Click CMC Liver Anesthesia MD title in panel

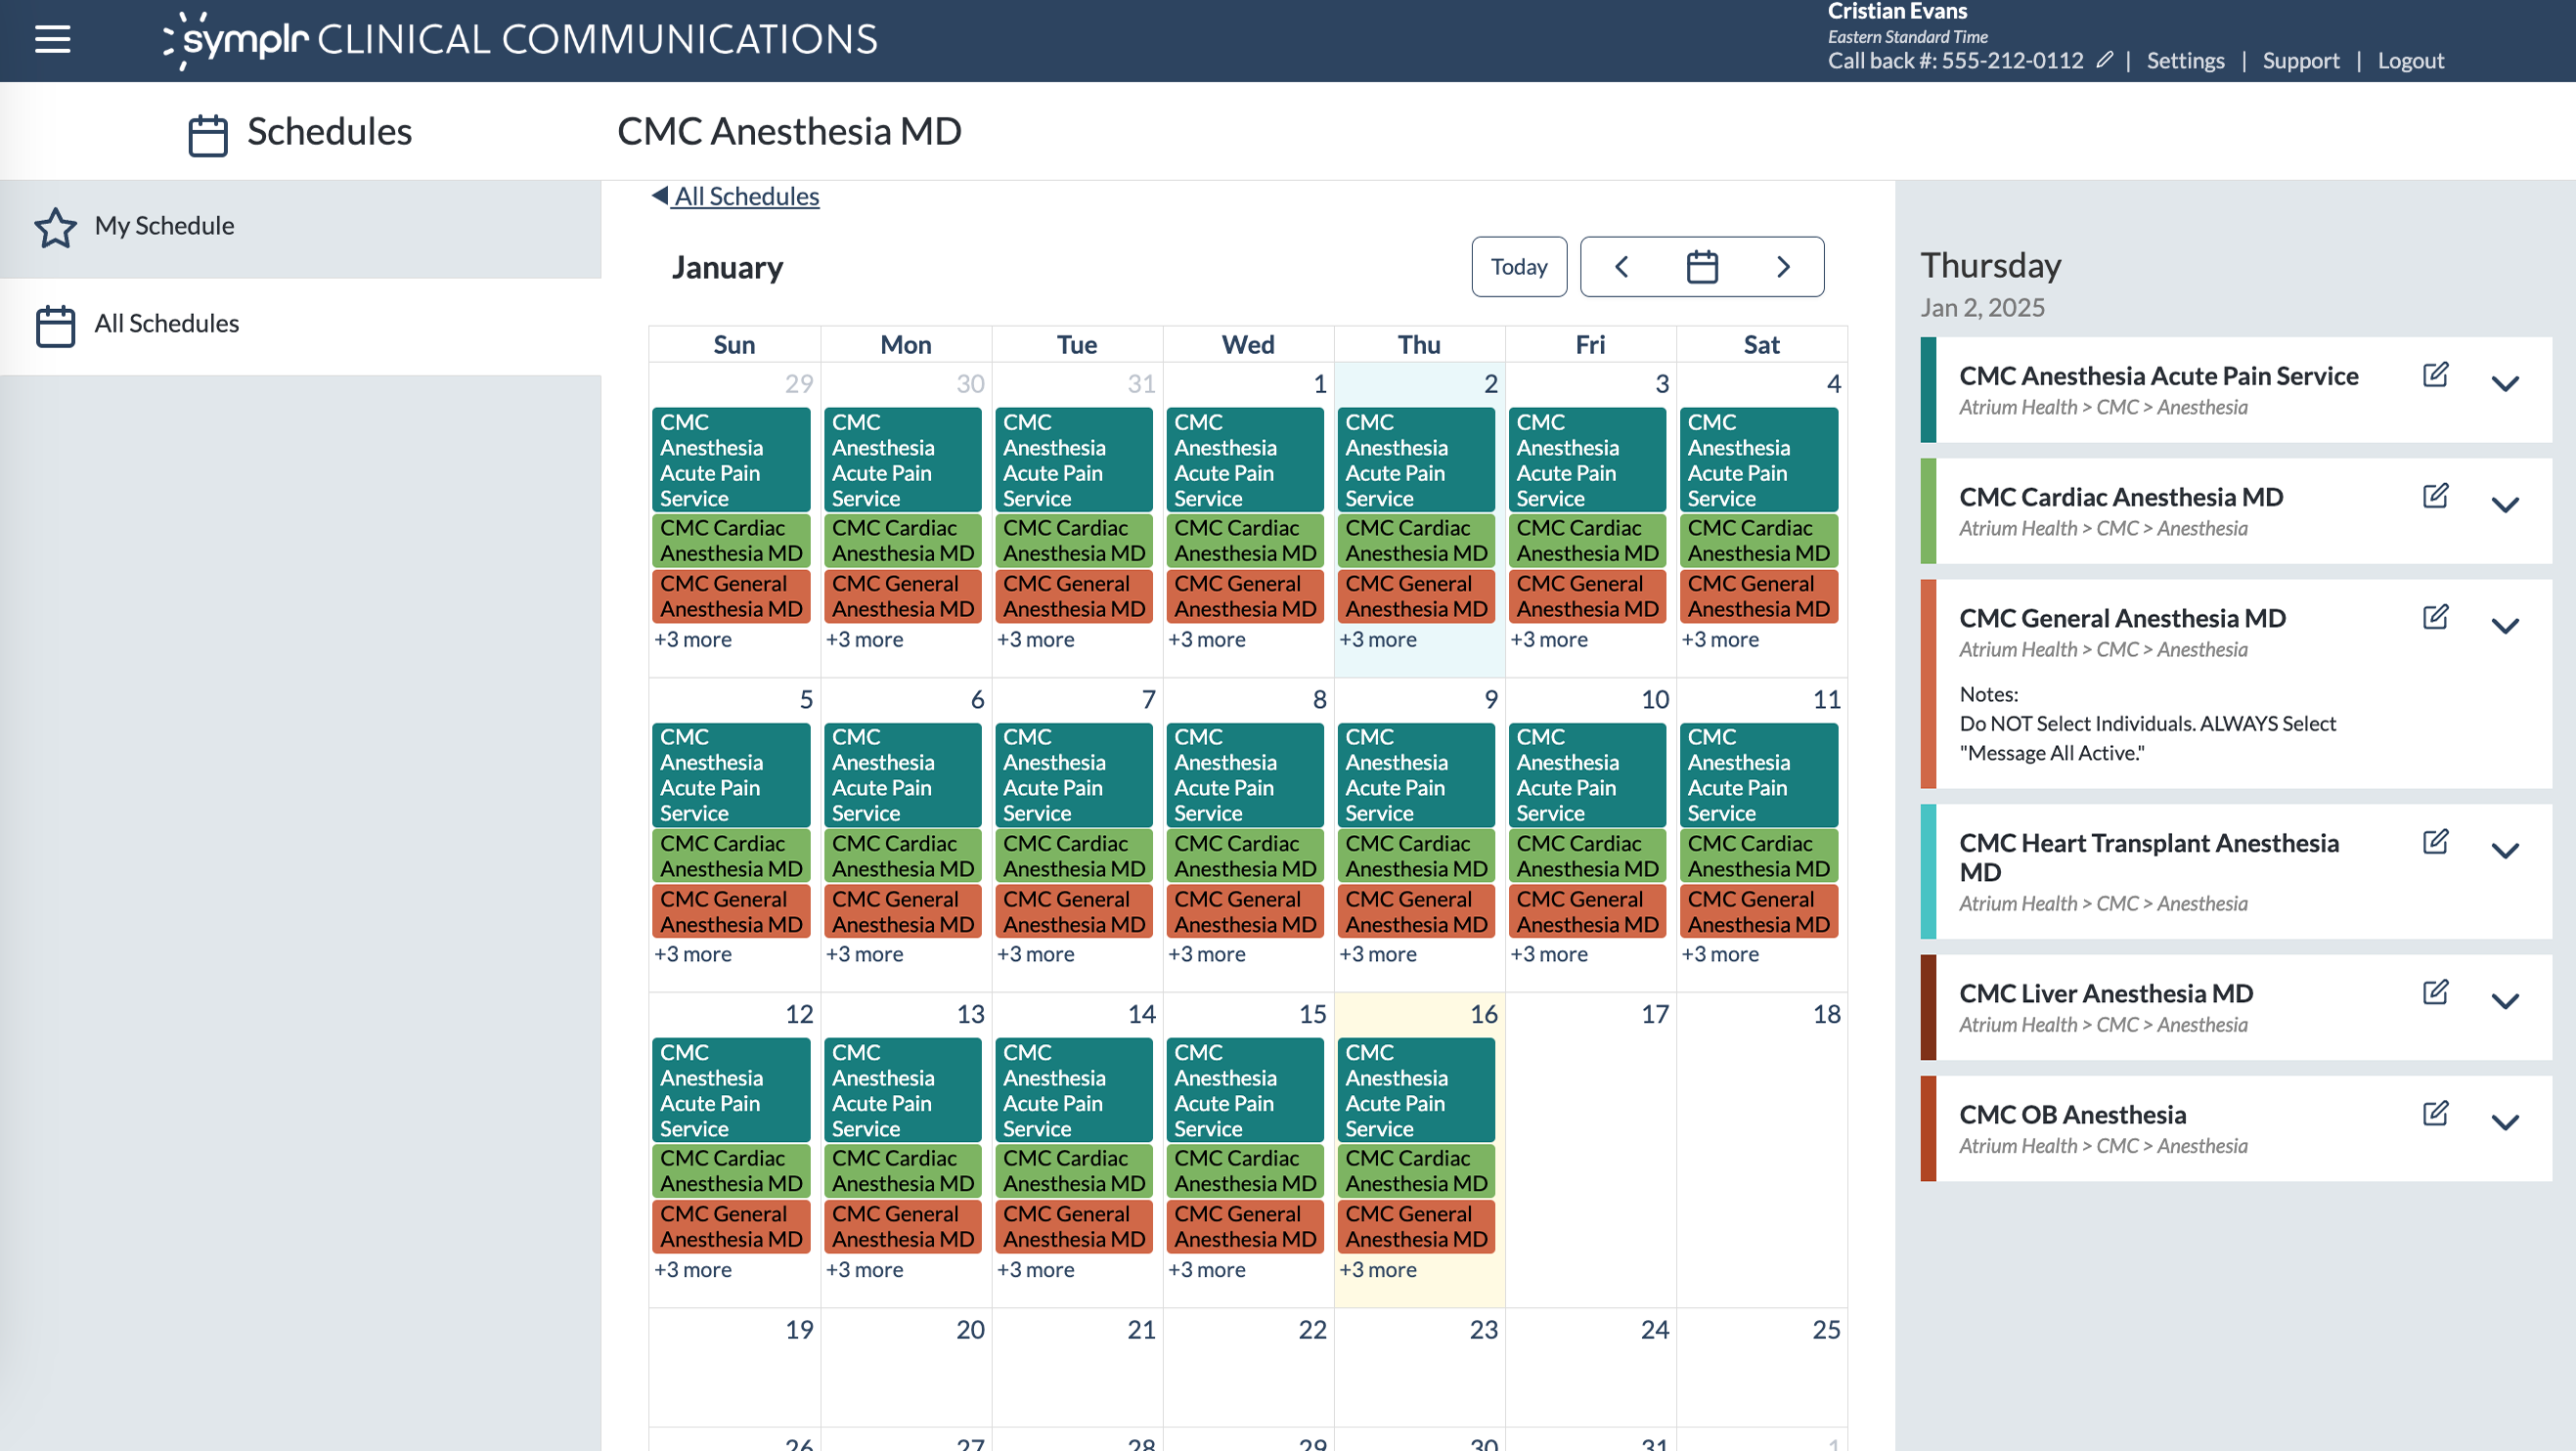[x=2105, y=994]
